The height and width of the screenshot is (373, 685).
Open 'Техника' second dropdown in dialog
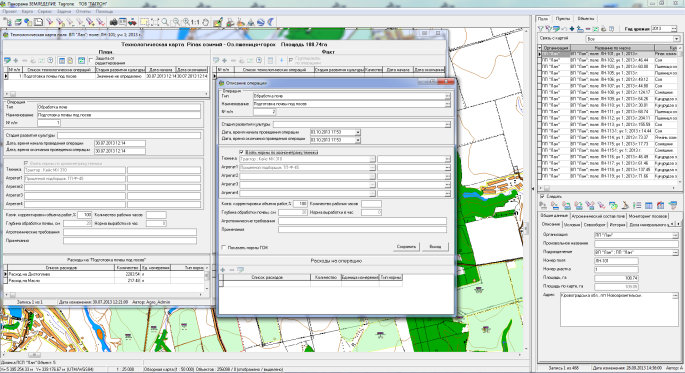coord(447,159)
